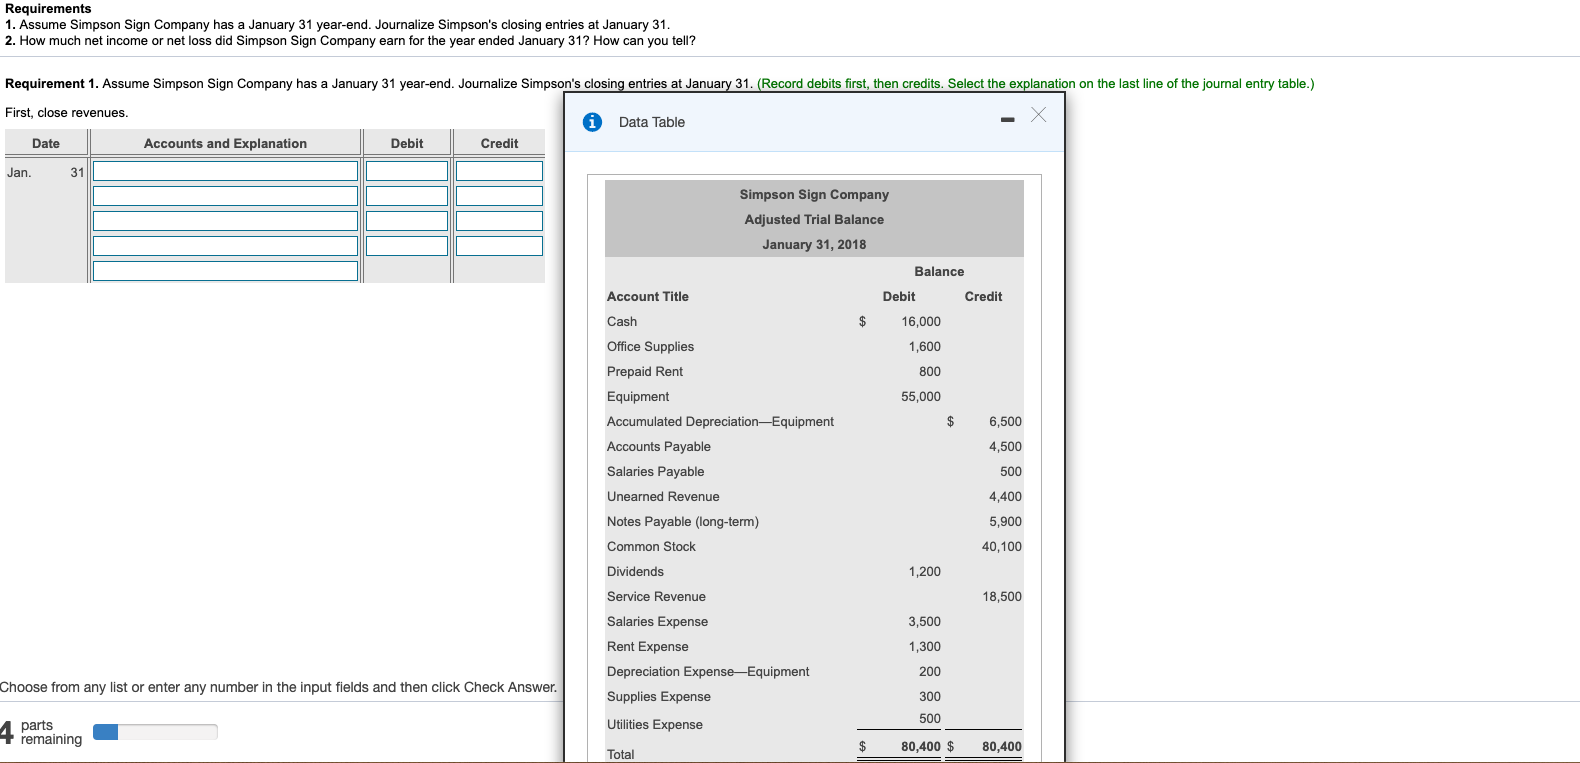This screenshot has height=763, width=1580.
Task: Focus the second-row Credit input field
Action: pos(499,196)
